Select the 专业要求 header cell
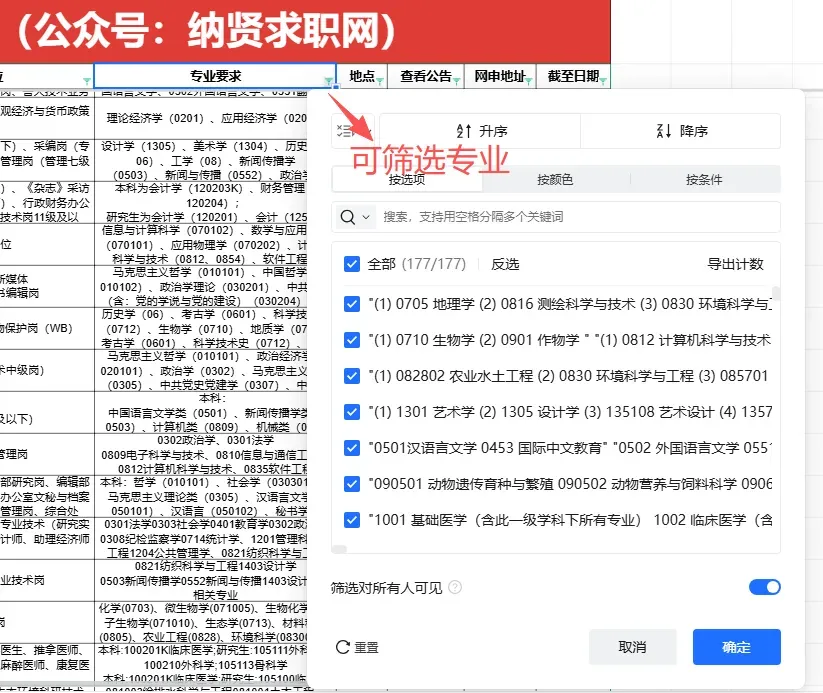Viewport: 823px width, 693px height. click(215, 76)
